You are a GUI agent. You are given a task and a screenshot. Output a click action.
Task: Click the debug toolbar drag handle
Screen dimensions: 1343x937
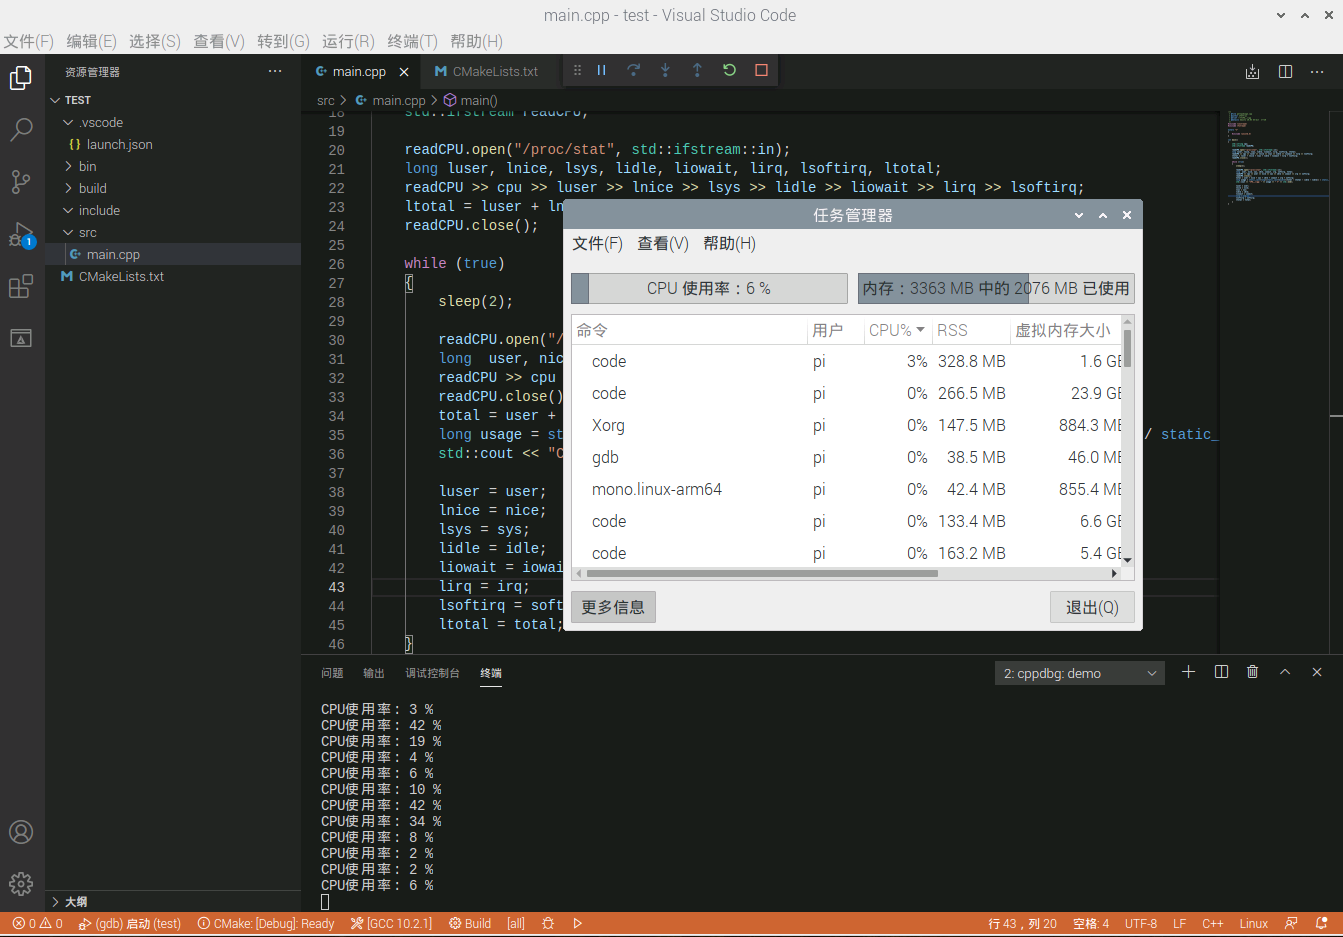577,70
